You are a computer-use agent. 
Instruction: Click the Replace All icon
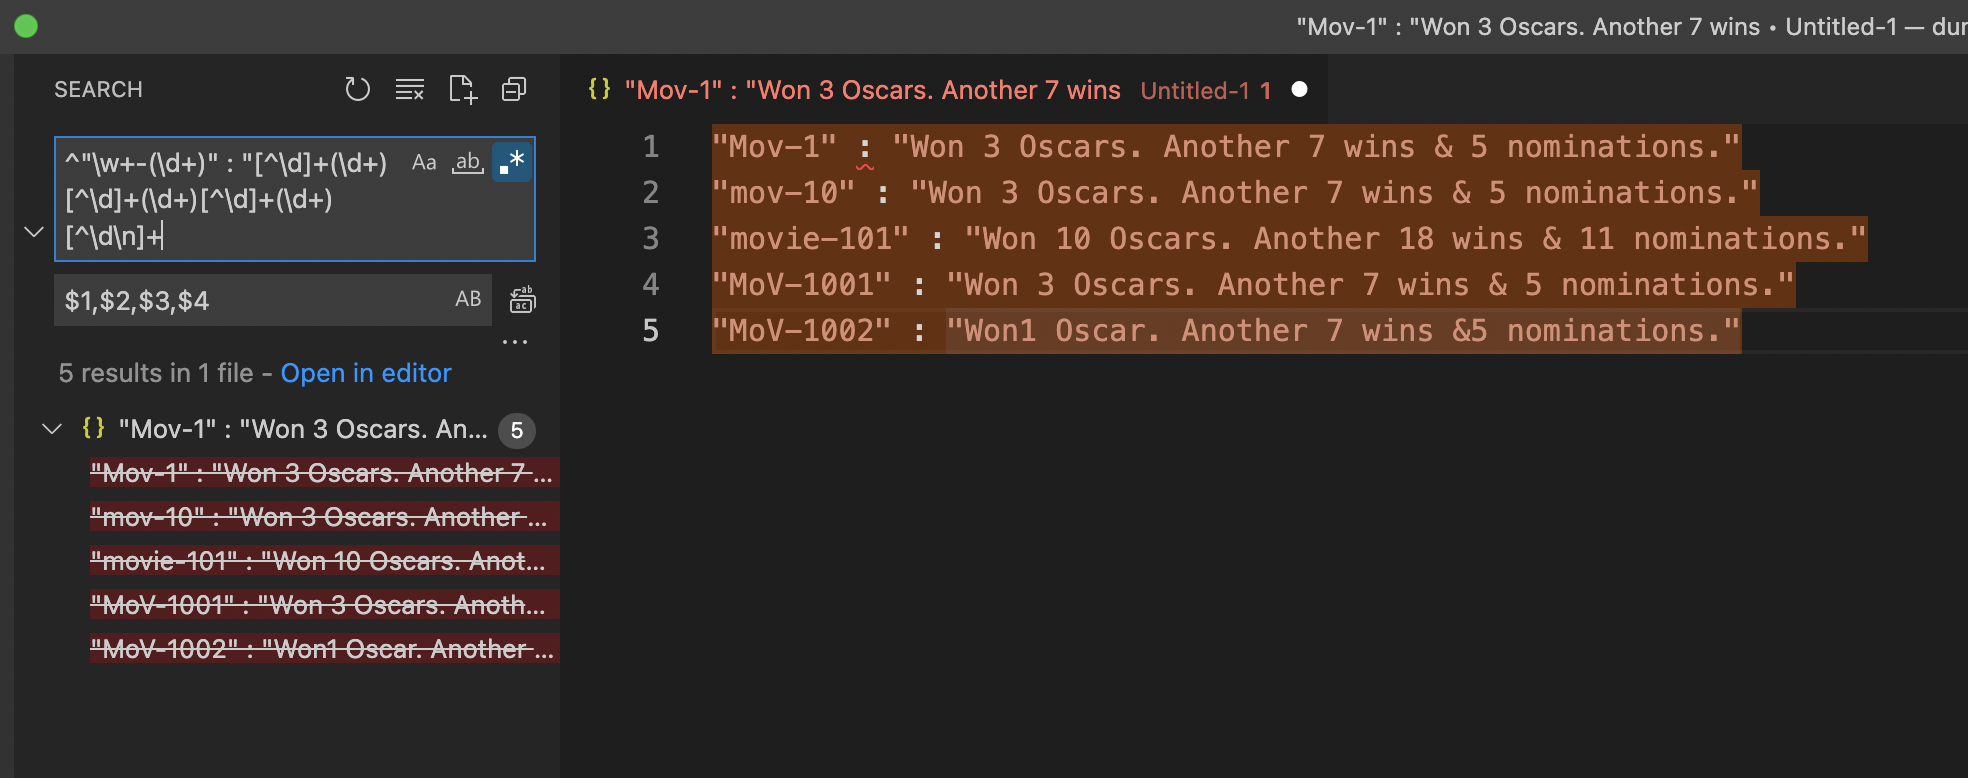(522, 300)
